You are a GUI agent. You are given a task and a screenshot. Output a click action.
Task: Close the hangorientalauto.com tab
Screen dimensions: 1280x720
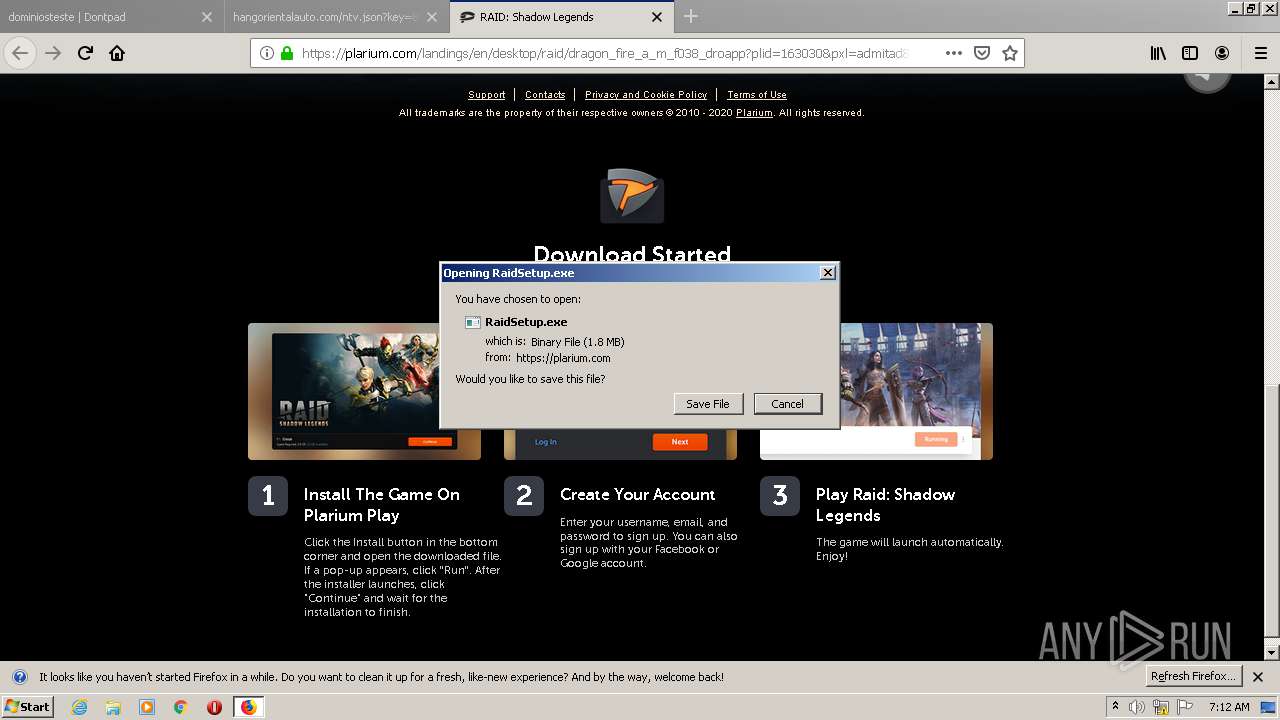tap(432, 17)
